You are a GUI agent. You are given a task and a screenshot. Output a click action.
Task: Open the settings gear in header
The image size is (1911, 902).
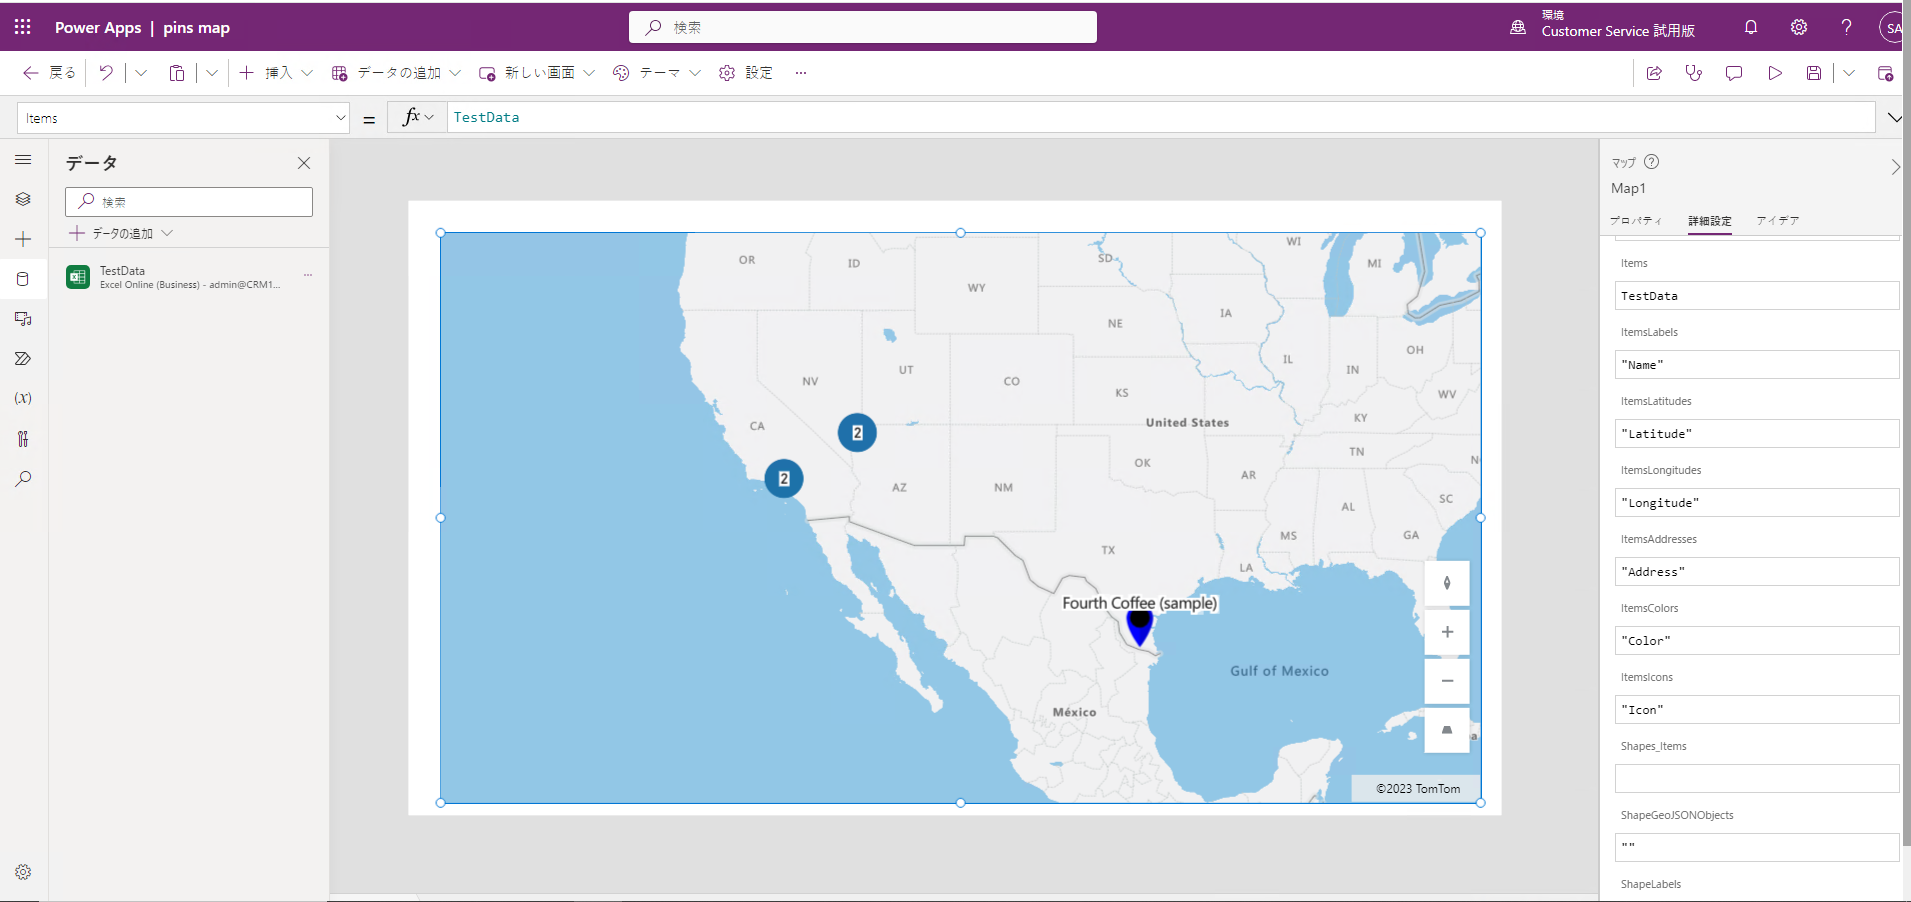coord(1799,27)
